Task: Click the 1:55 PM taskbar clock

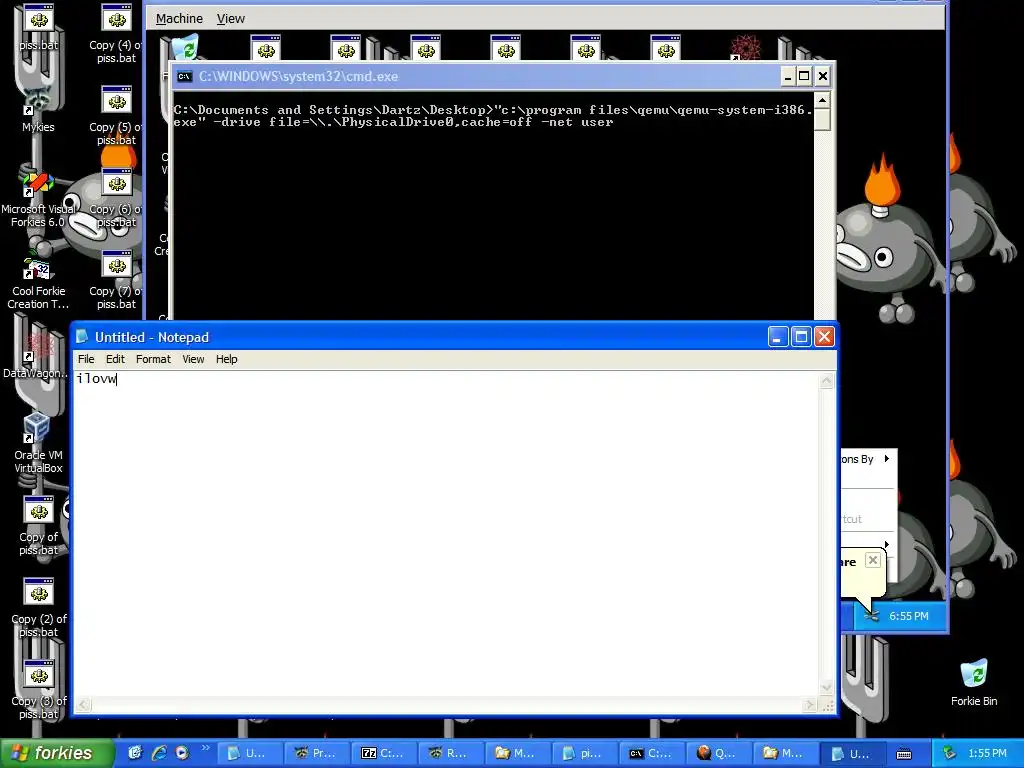Action: [987, 753]
